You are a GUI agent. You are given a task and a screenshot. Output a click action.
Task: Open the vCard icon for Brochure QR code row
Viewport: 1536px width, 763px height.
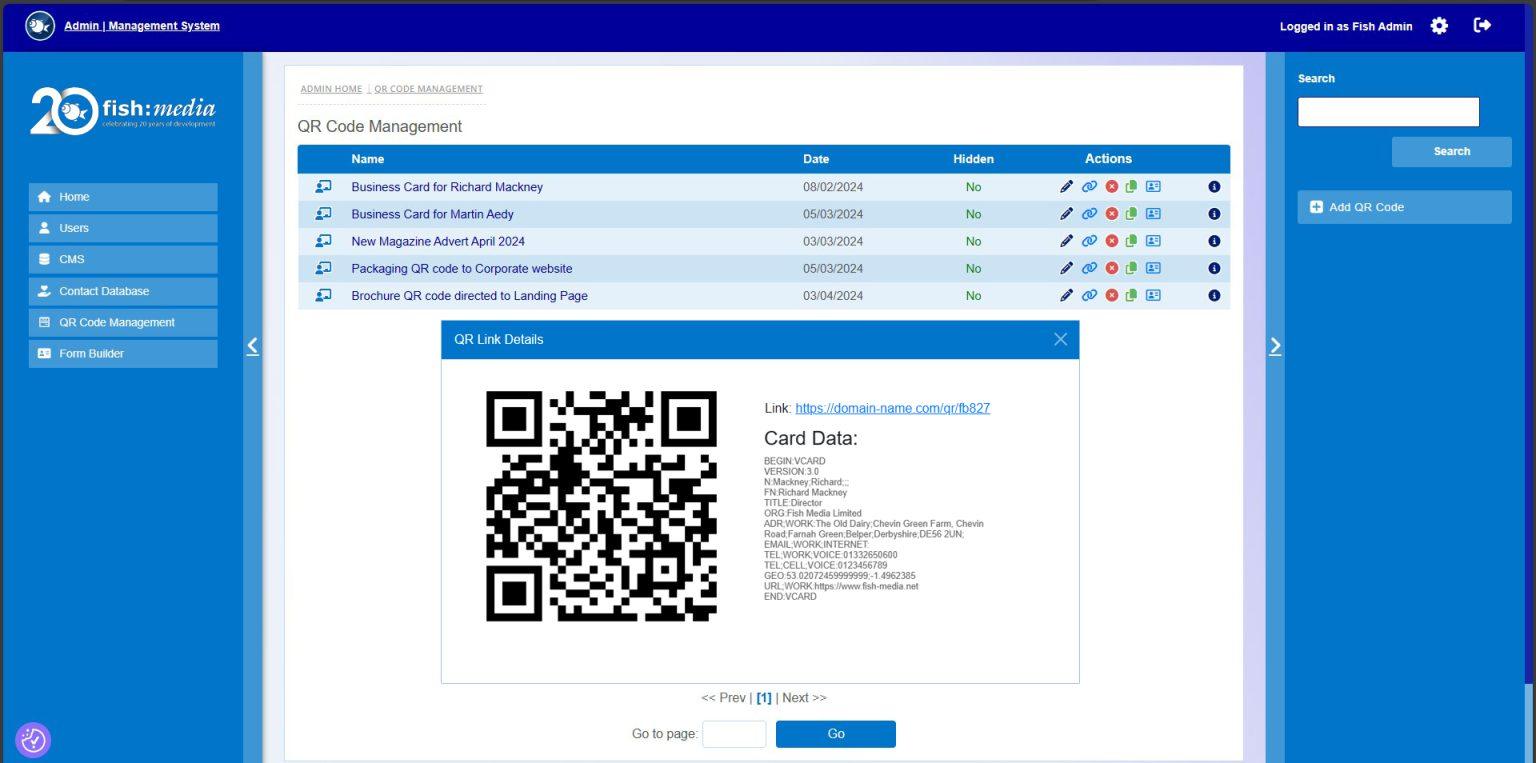click(x=1153, y=295)
